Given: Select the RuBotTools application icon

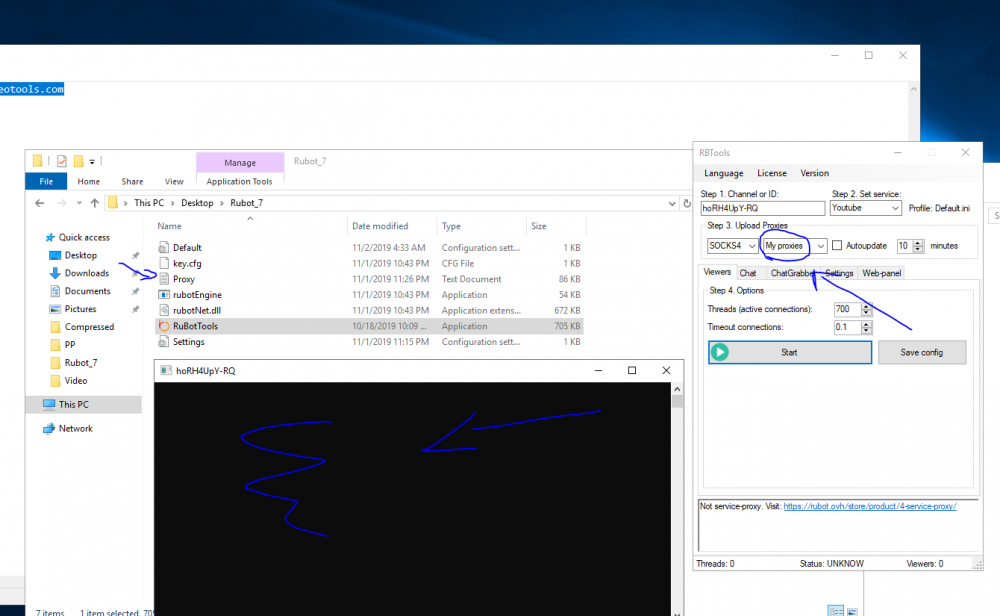Looking at the screenshot, I should [x=164, y=326].
